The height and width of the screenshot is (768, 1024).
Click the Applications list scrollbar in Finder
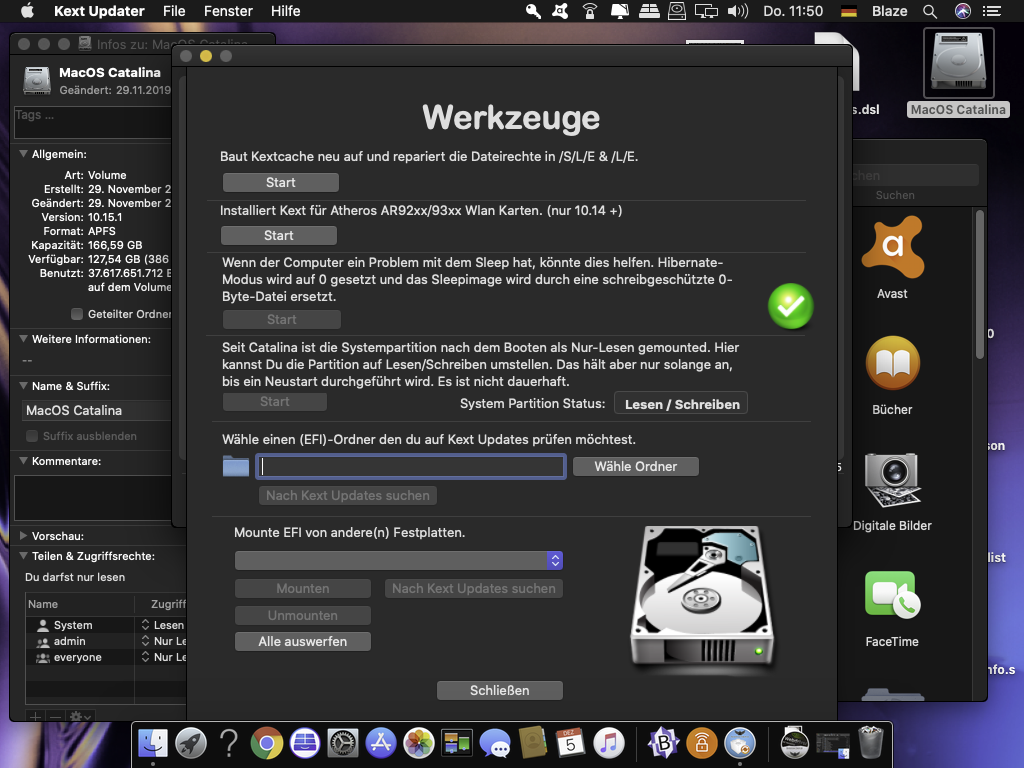point(980,284)
